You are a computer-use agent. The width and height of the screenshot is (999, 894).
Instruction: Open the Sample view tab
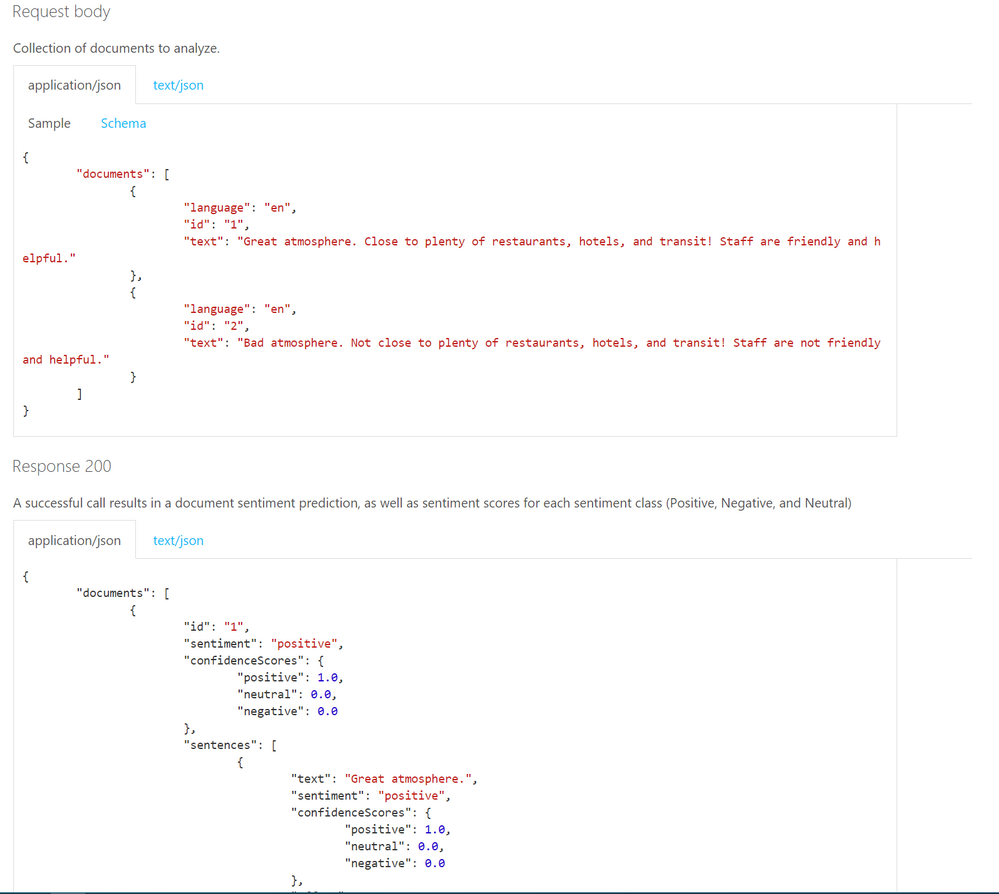[49, 124]
